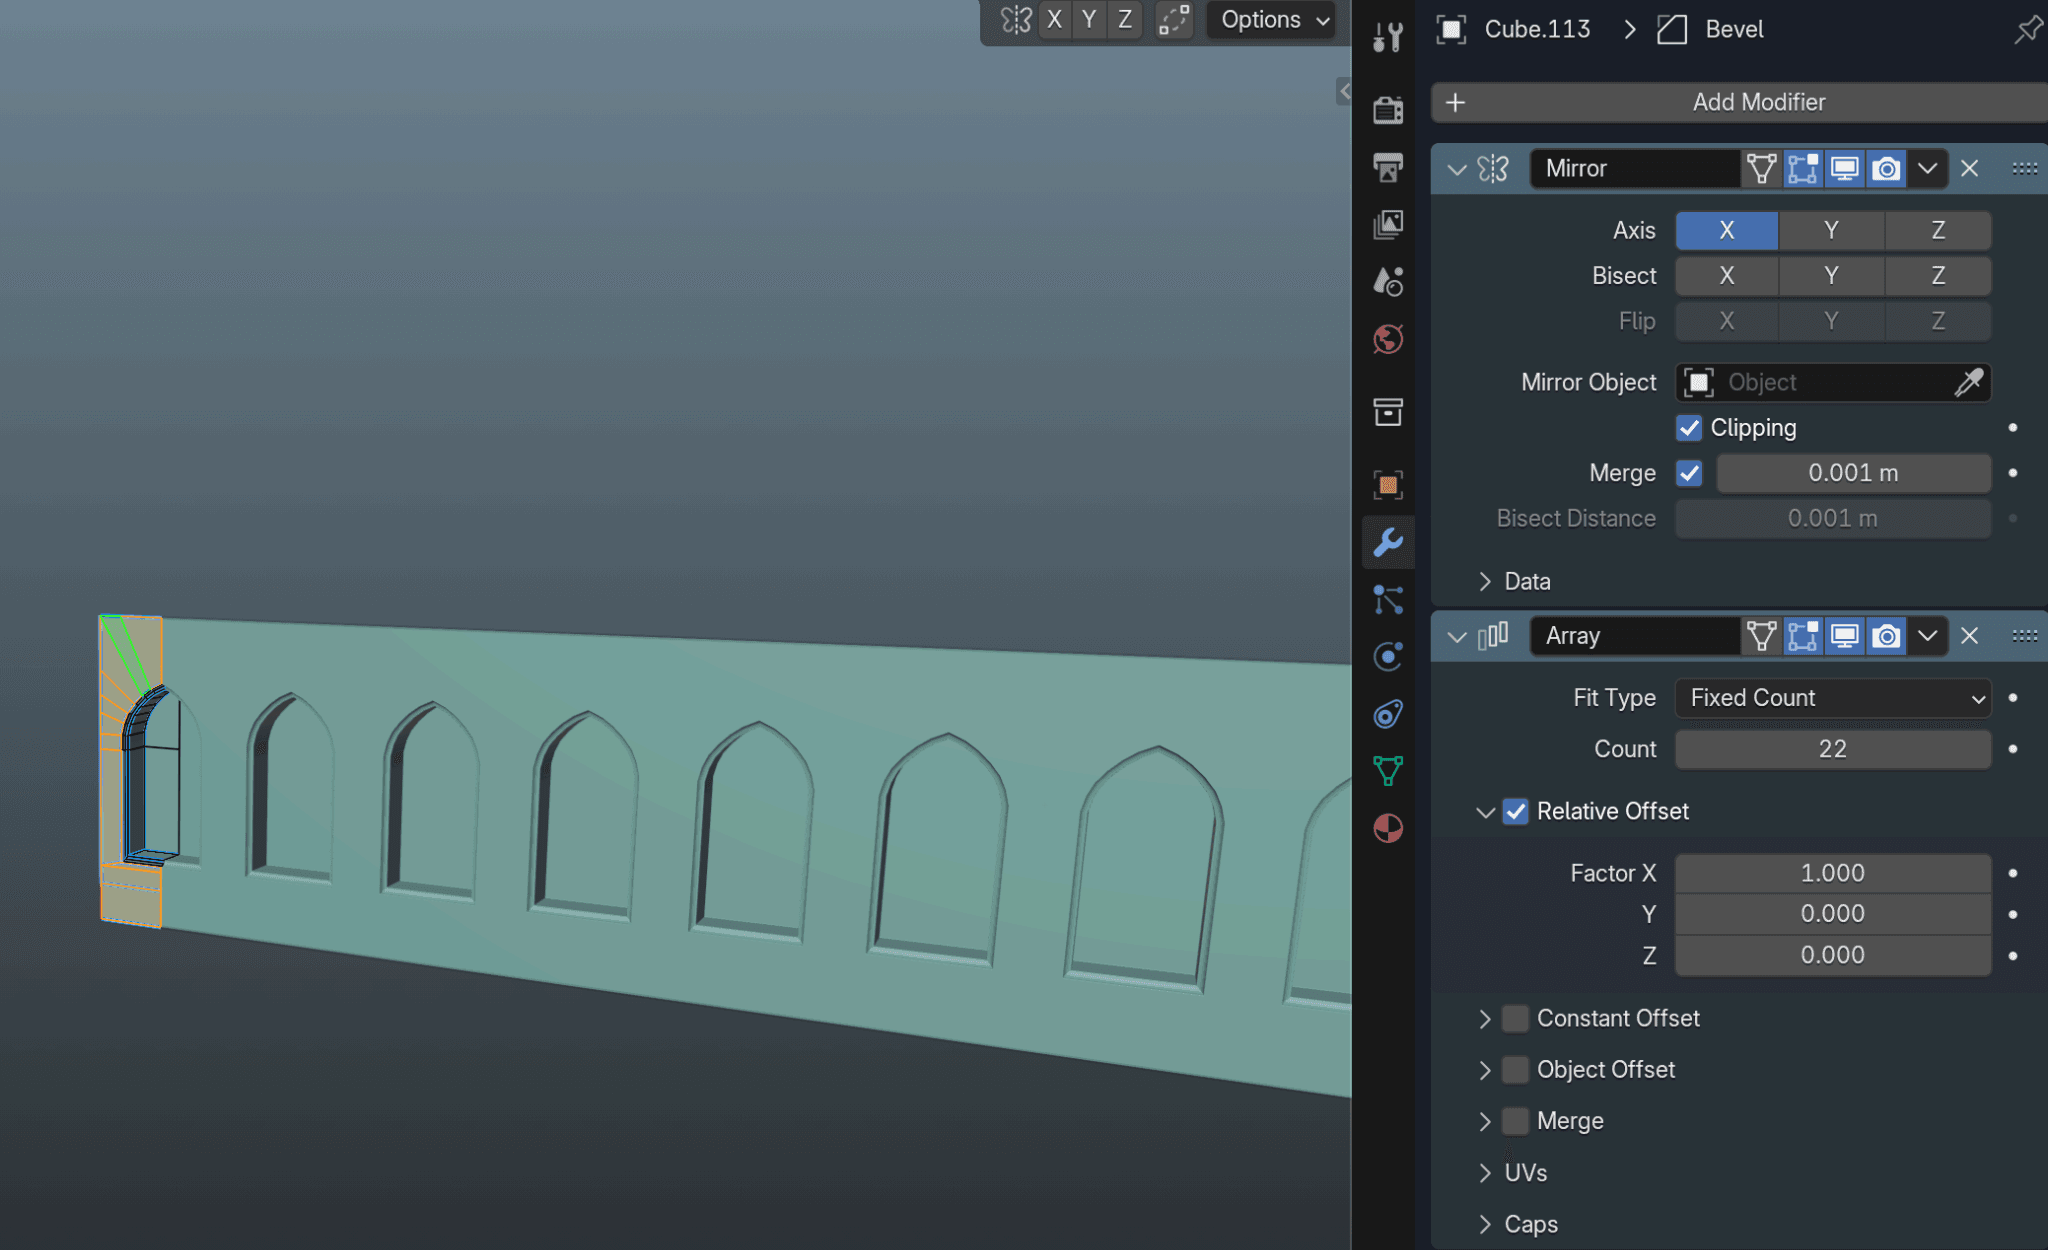
Task: Enable Mirror Axis Y
Action: coord(1832,230)
